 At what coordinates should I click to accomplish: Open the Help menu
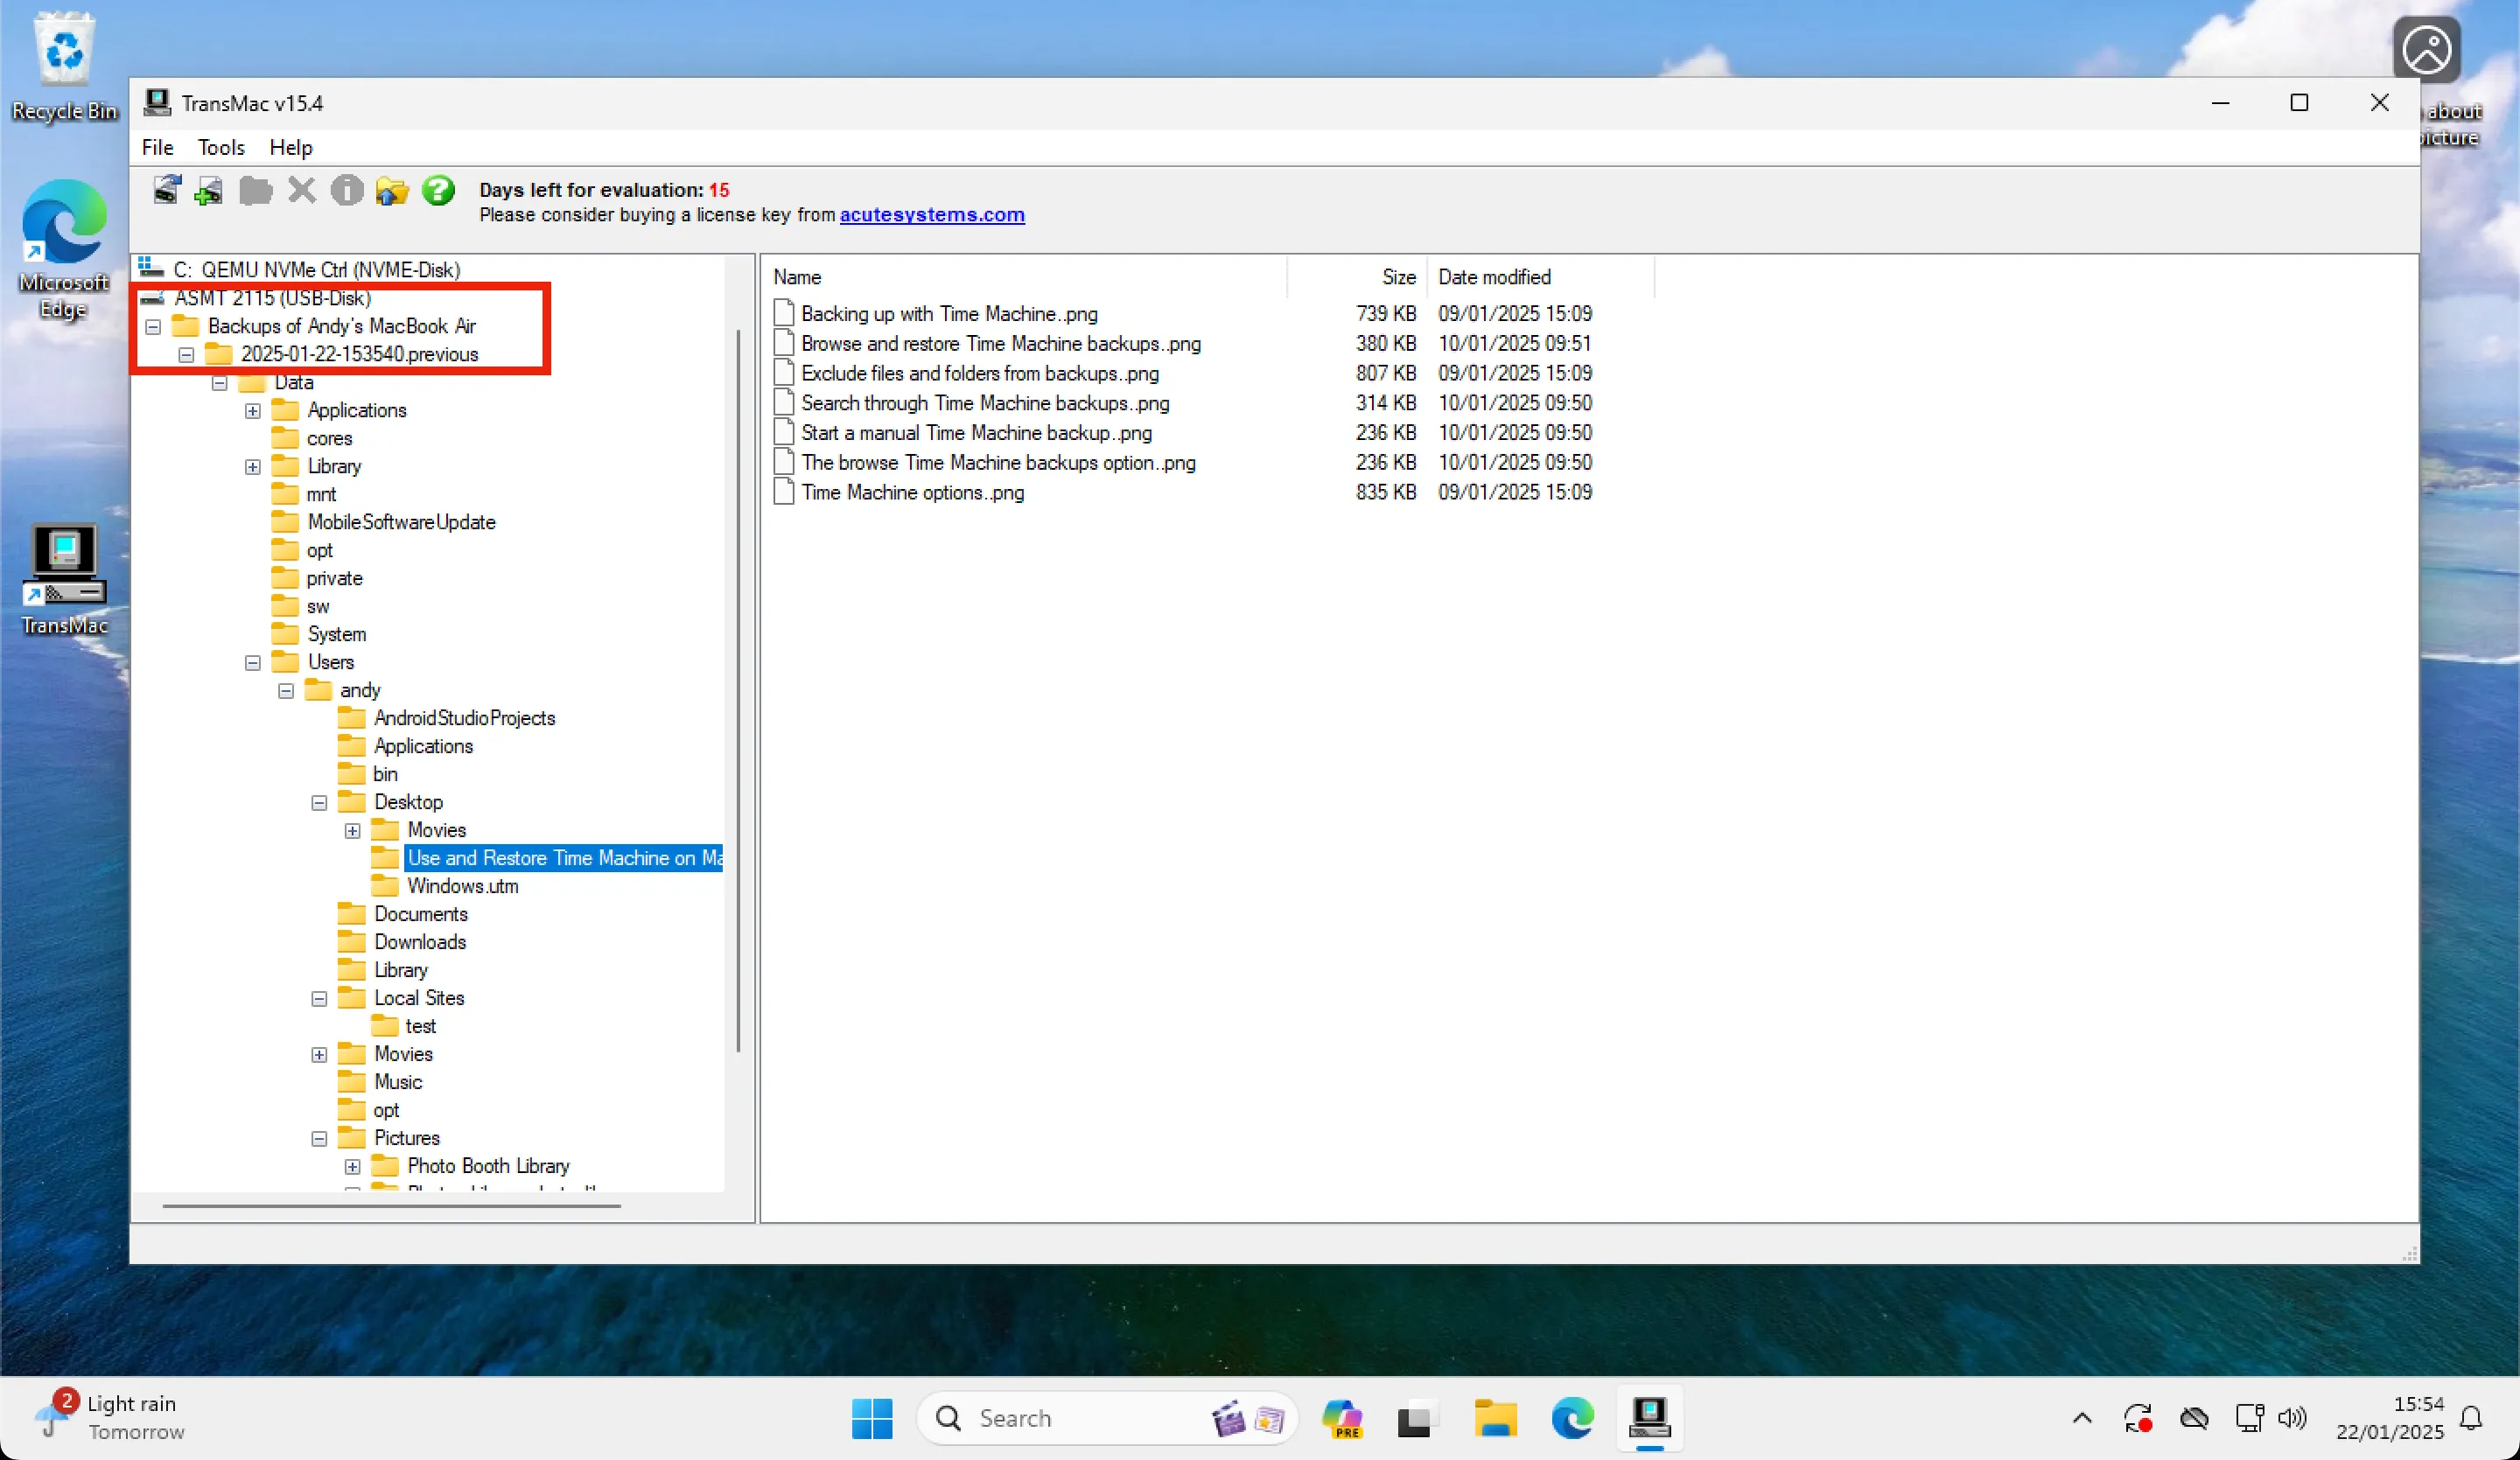pos(291,147)
